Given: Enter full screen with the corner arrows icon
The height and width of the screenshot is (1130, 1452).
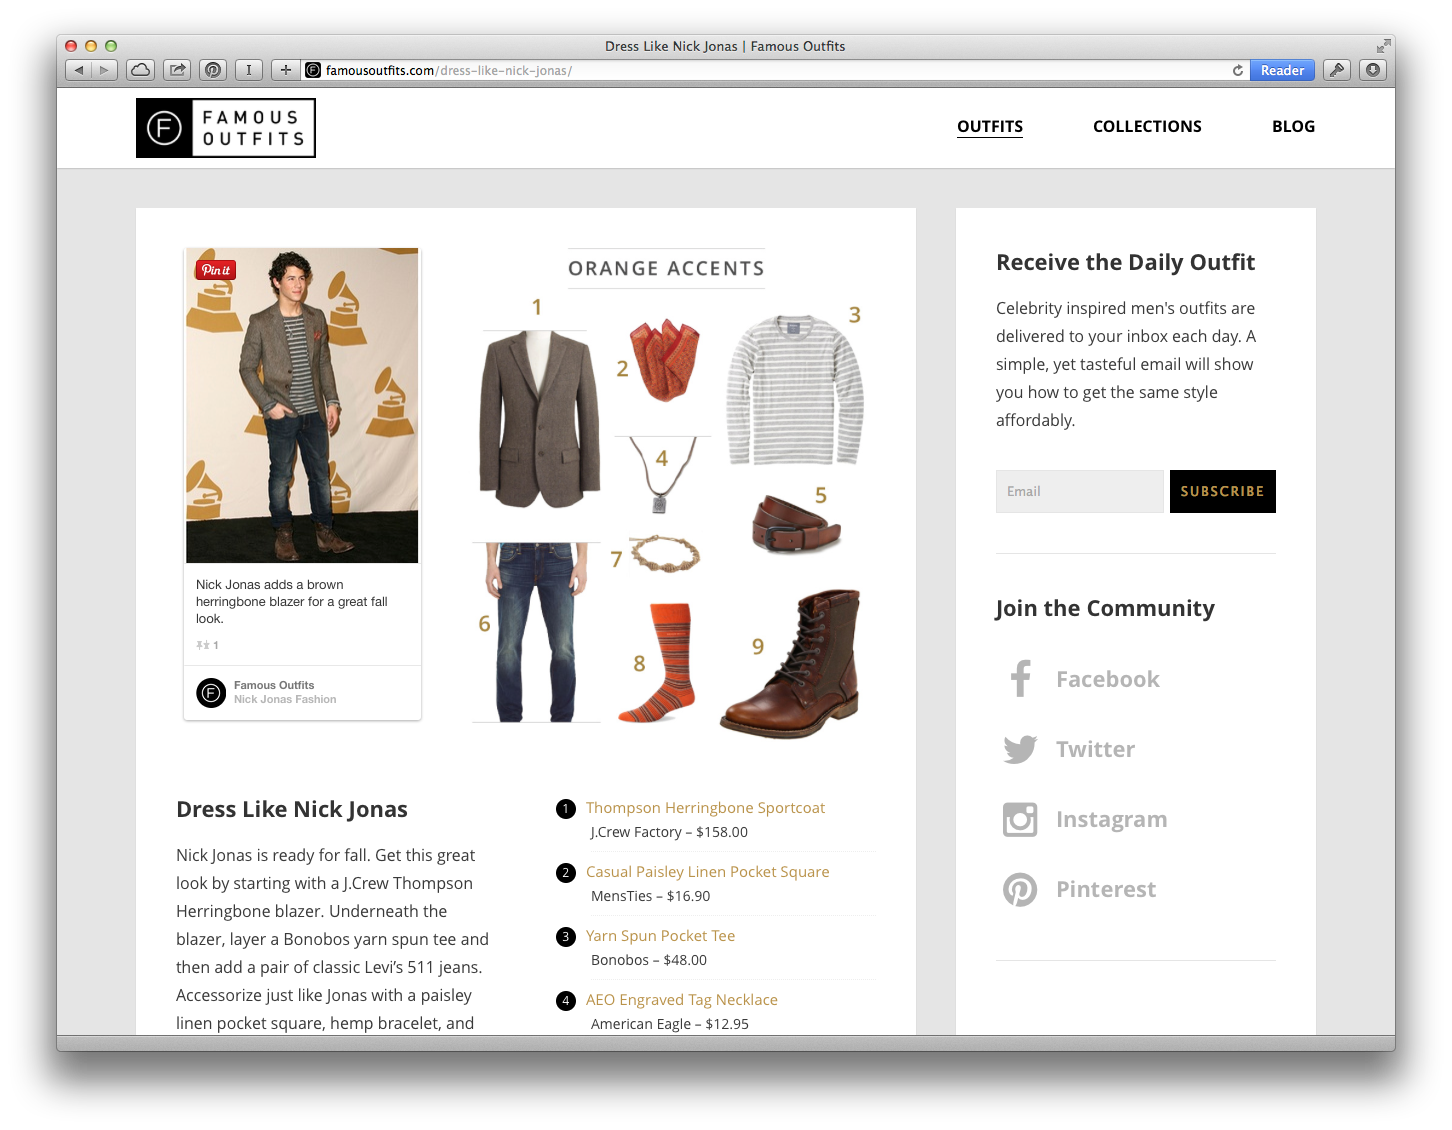Looking at the screenshot, I should (x=1383, y=46).
